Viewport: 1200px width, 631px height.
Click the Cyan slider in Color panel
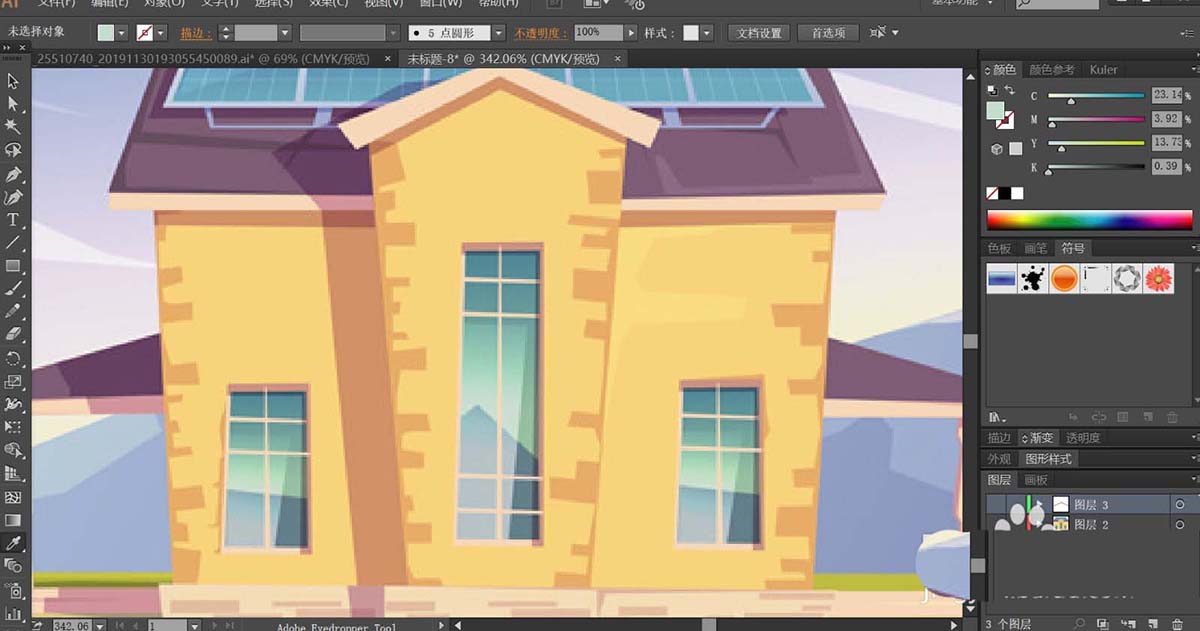[x=1096, y=97]
